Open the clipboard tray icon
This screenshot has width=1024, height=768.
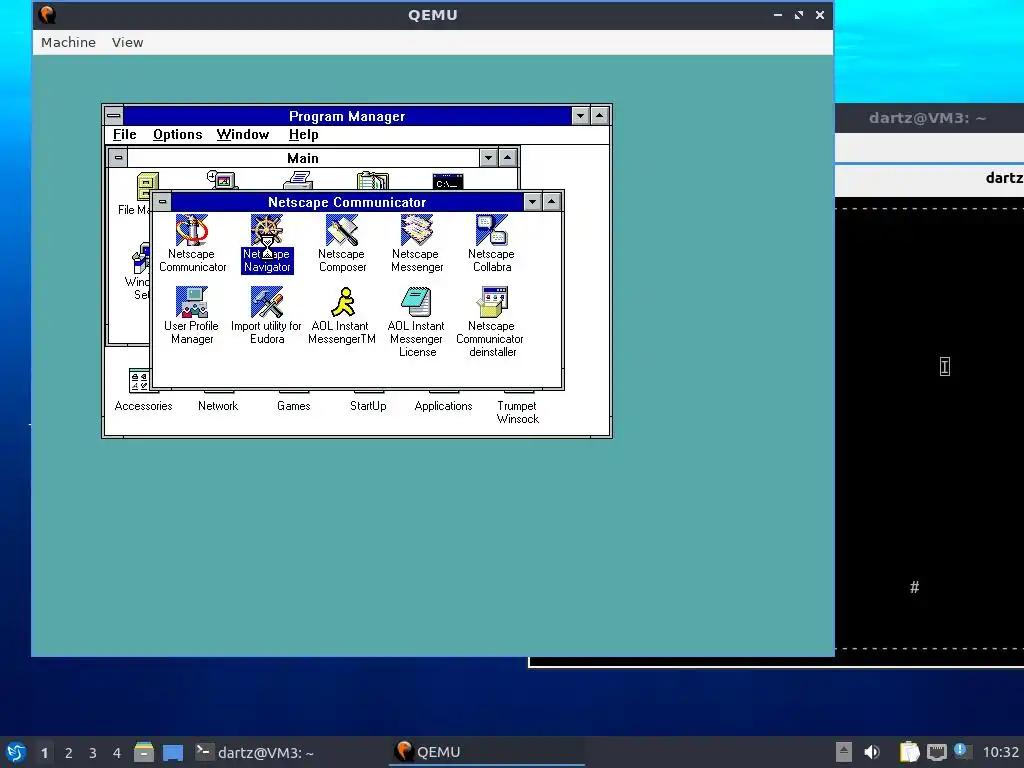point(909,752)
